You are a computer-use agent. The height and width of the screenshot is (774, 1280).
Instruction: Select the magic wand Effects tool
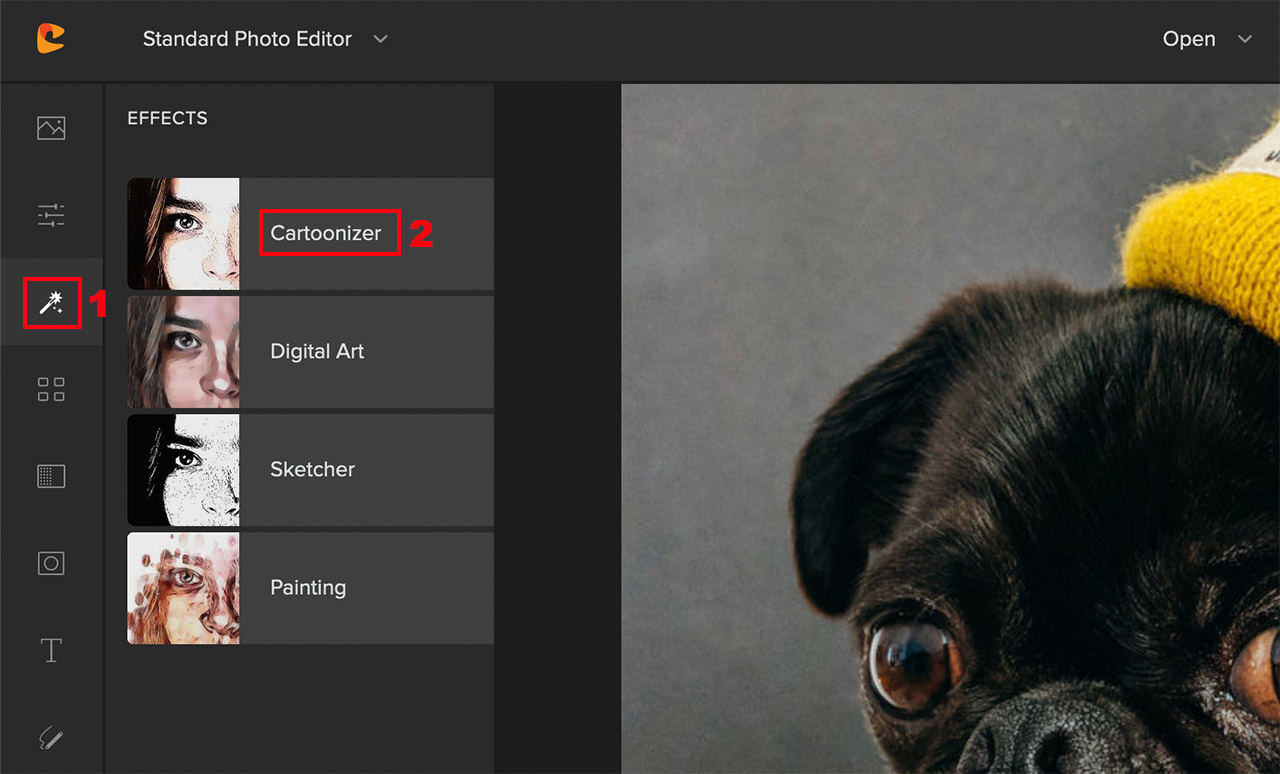[x=51, y=303]
